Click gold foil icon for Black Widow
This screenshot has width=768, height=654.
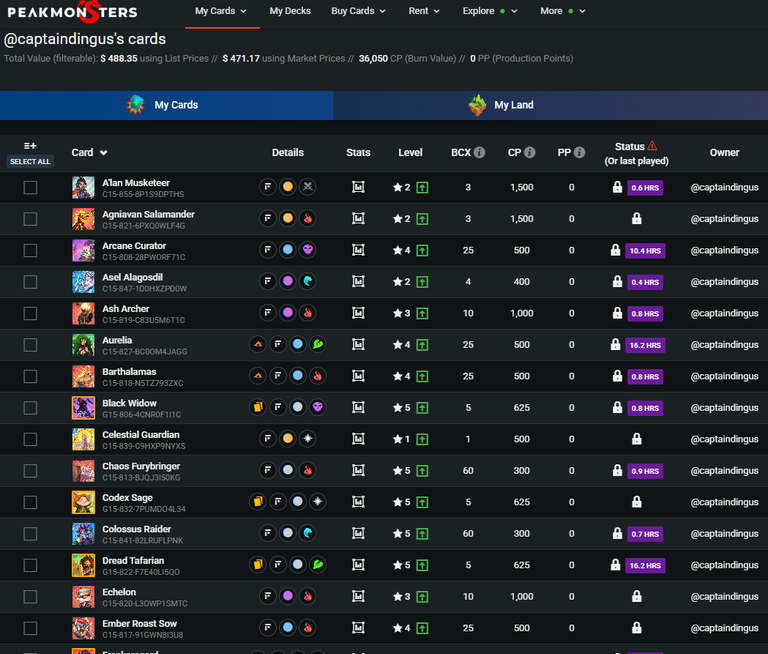click(x=258, y=407)
